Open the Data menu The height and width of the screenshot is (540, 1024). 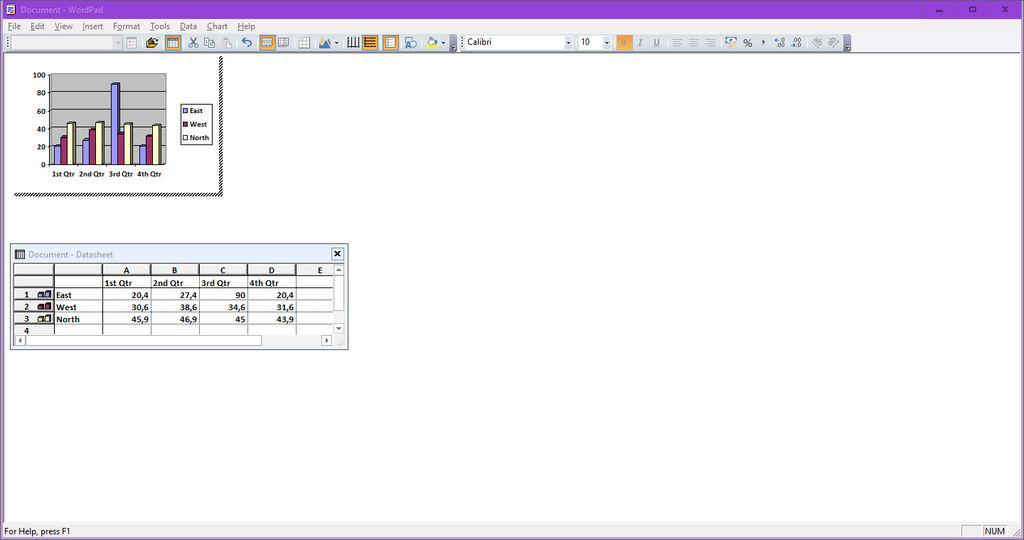click(x=188, y=26)
